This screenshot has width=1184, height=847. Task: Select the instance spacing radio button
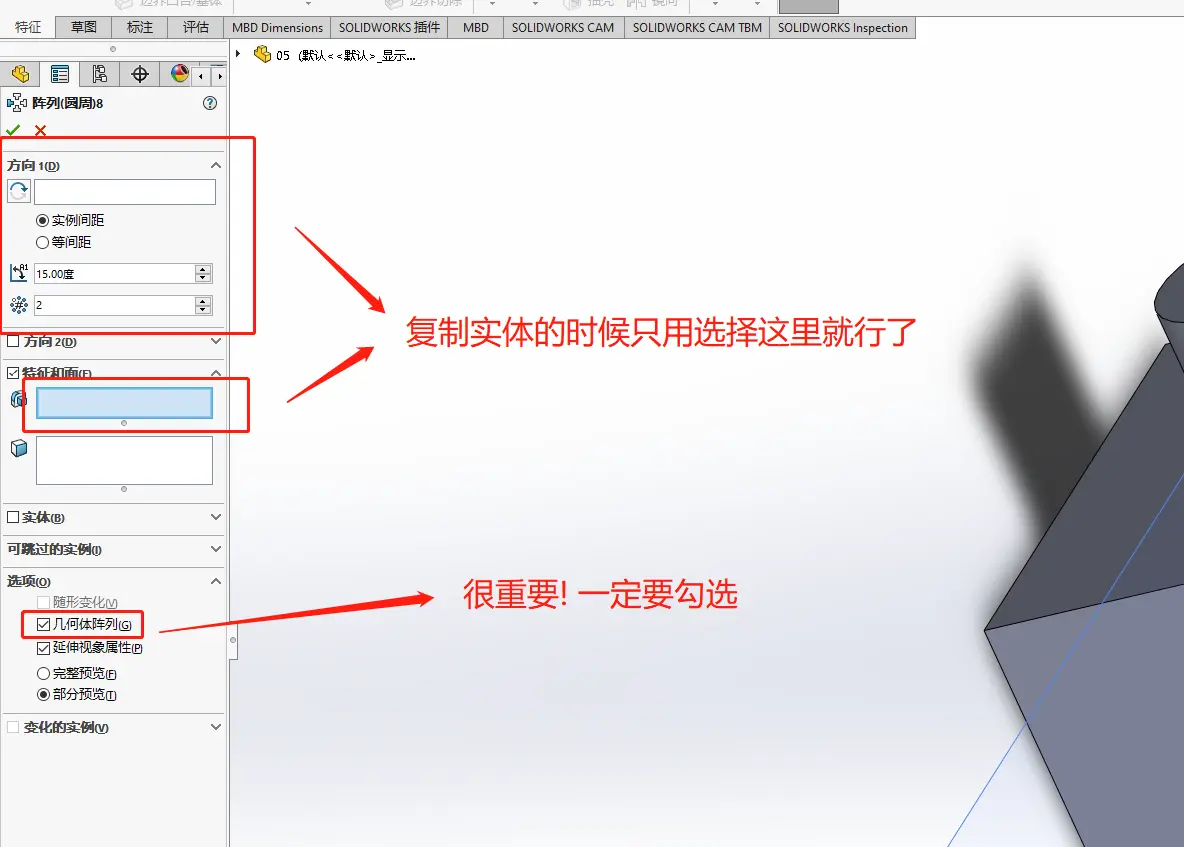pos(42,220)
